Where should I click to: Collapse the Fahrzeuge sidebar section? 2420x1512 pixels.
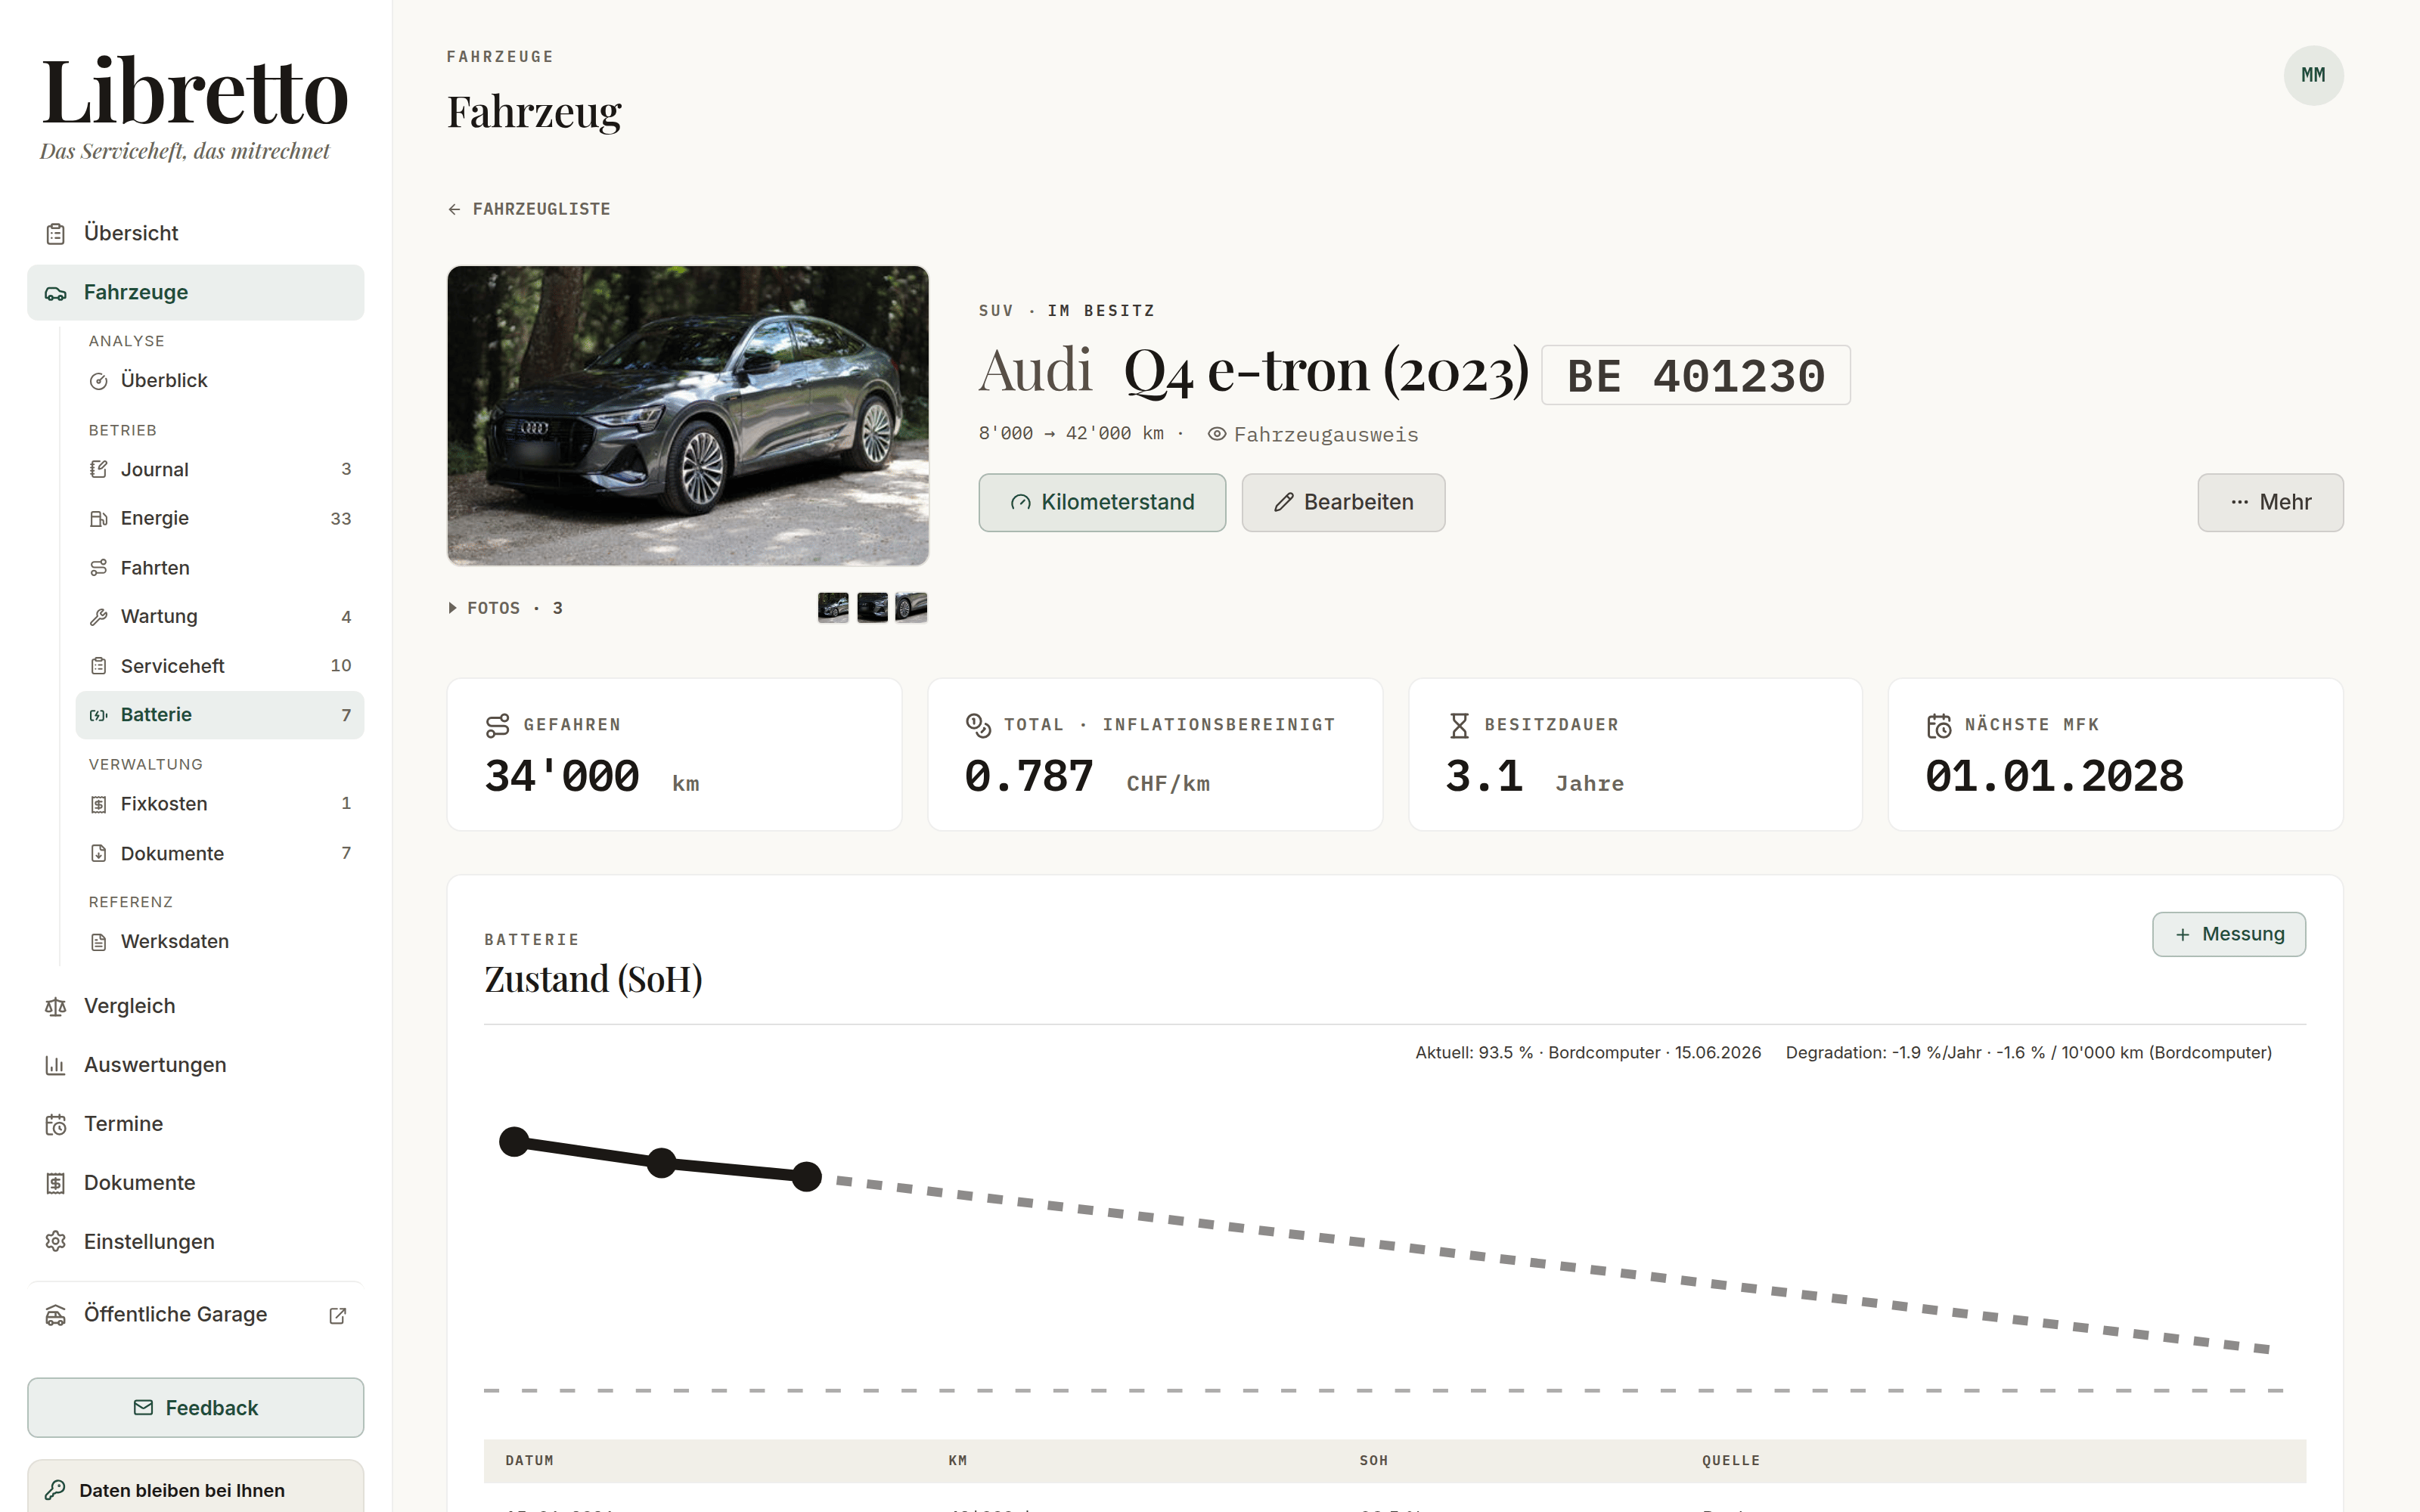[195, 292]
